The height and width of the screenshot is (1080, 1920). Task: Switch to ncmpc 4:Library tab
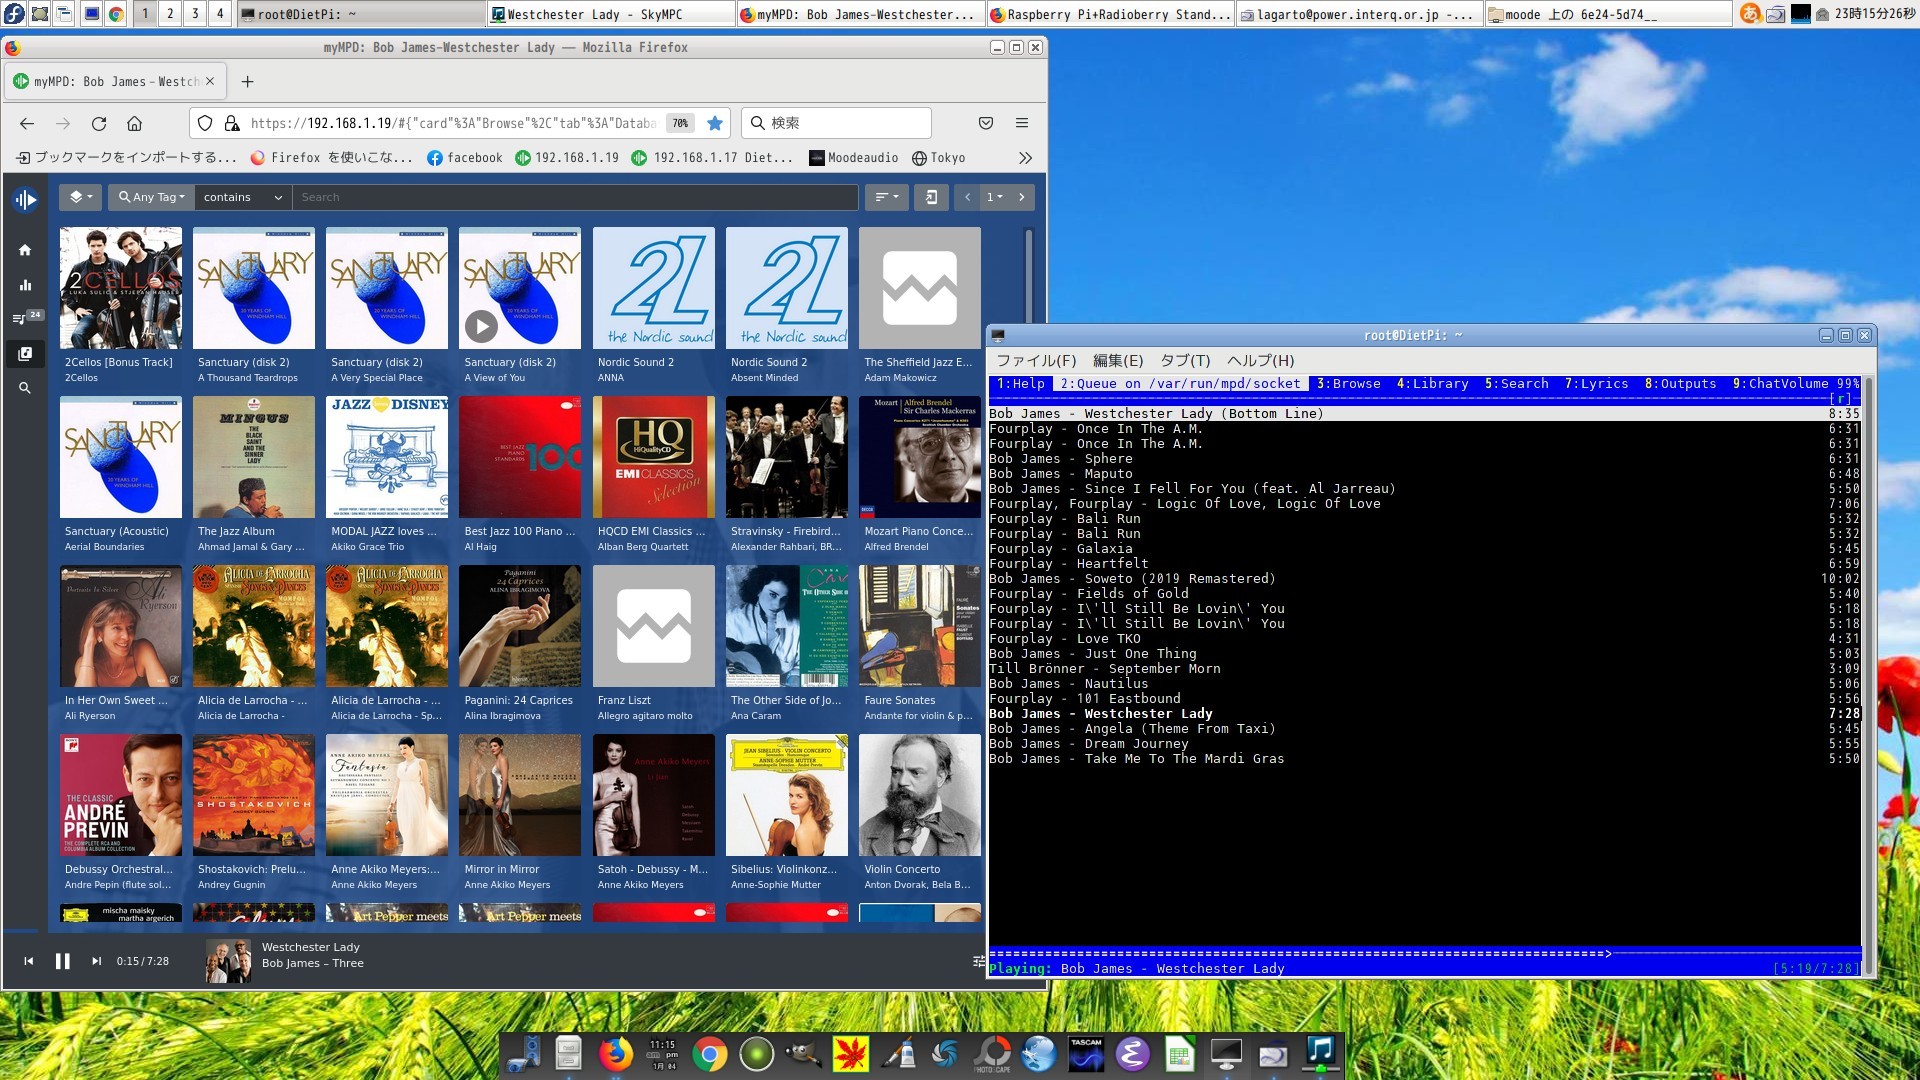1432,383
